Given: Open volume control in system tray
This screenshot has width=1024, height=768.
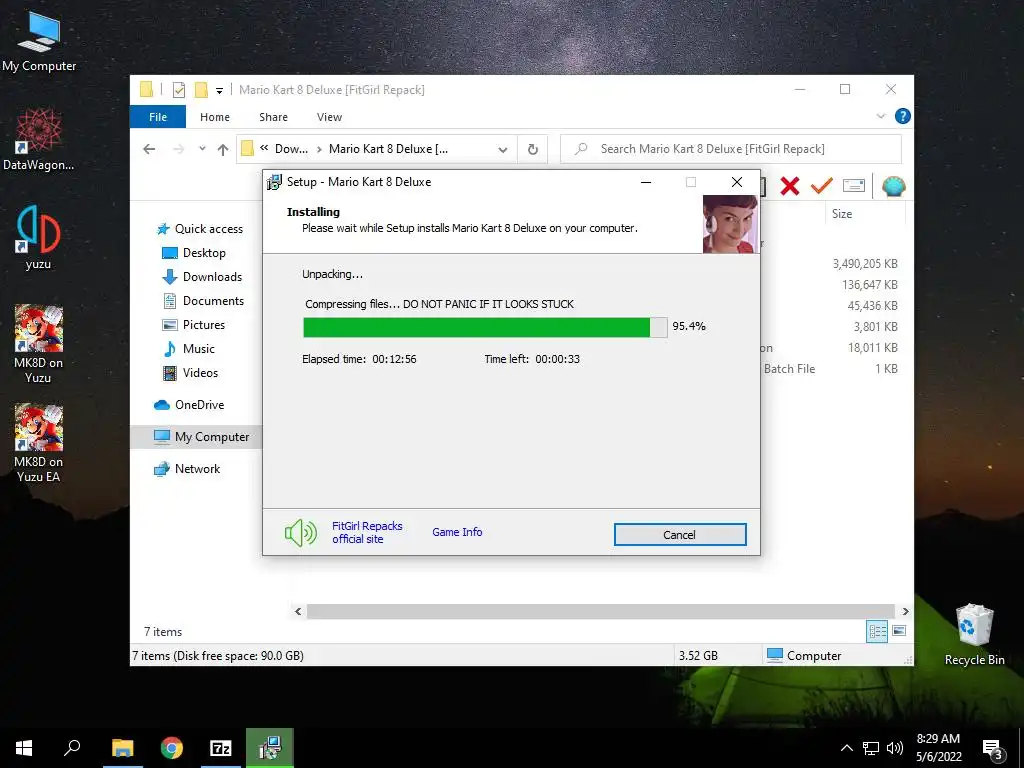Looking at the screenshot, I should 895,748.
